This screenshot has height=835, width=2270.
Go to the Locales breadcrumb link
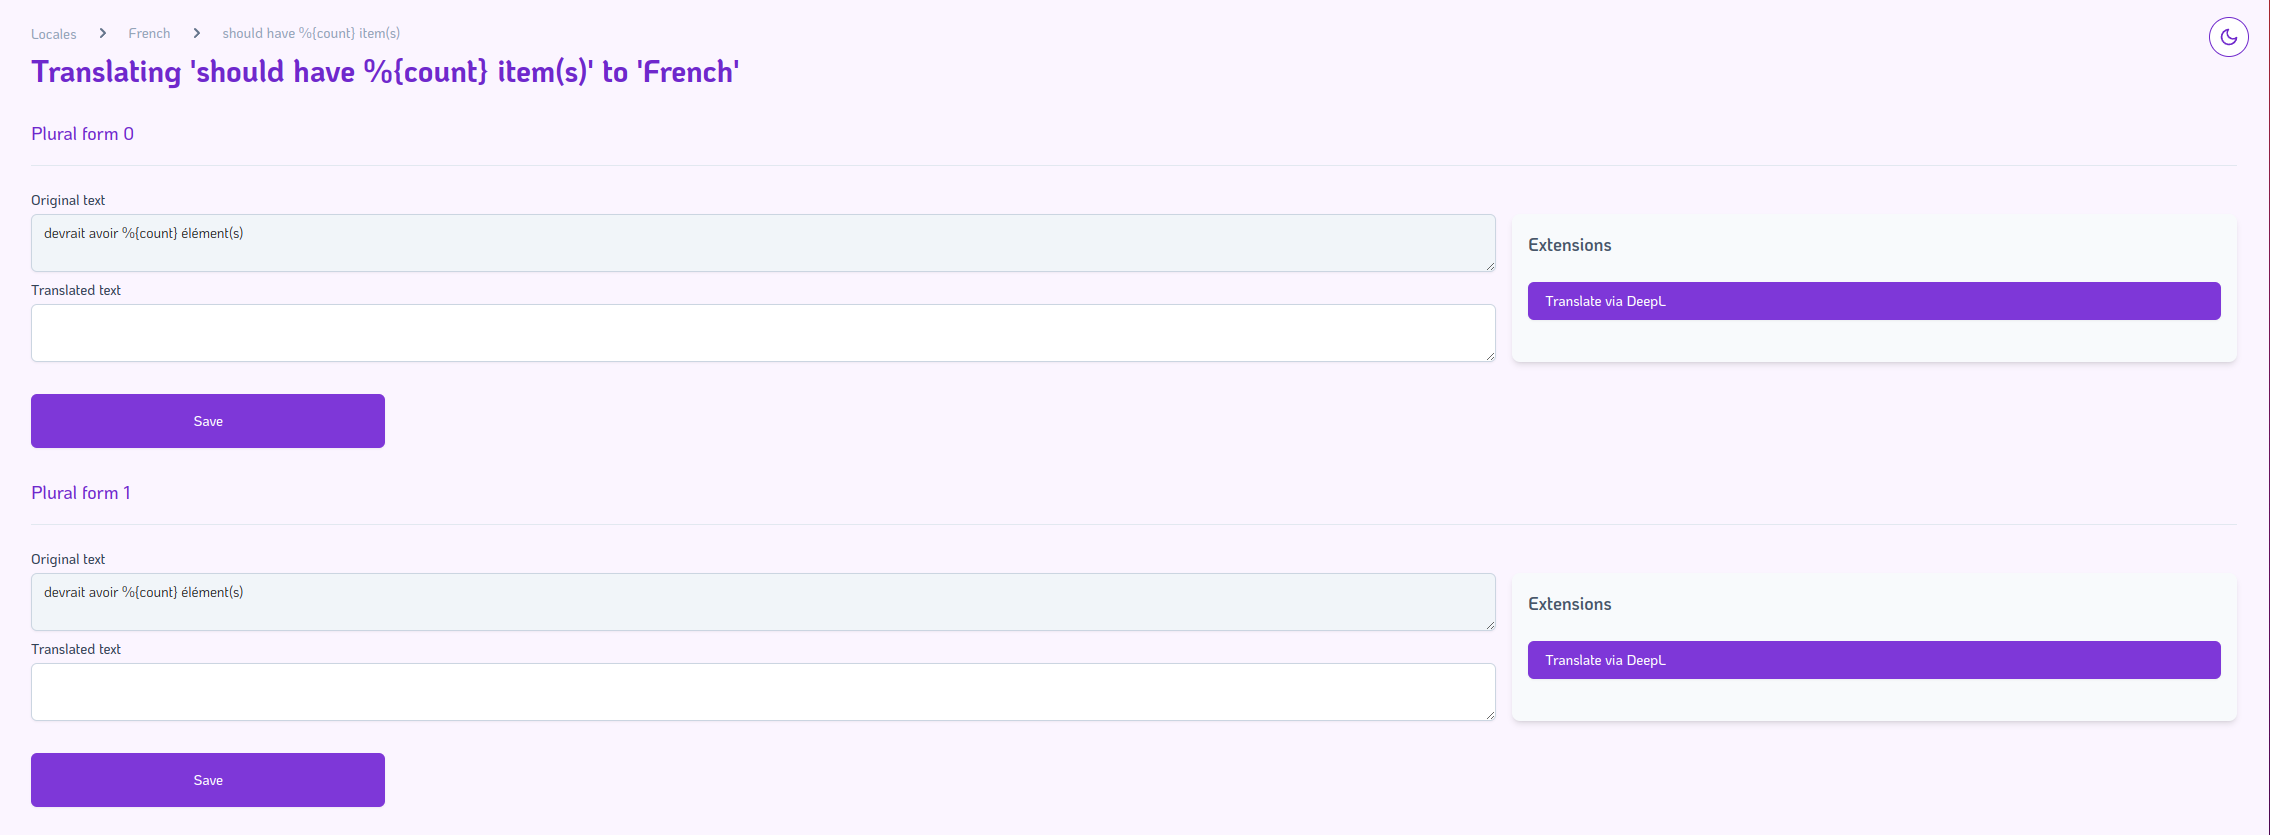(54, 34)
